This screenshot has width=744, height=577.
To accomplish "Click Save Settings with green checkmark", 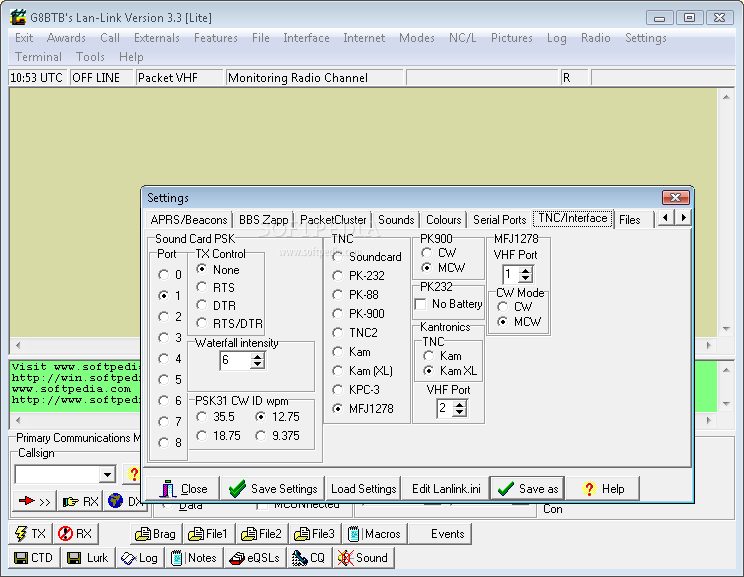I will click(273, 489).
